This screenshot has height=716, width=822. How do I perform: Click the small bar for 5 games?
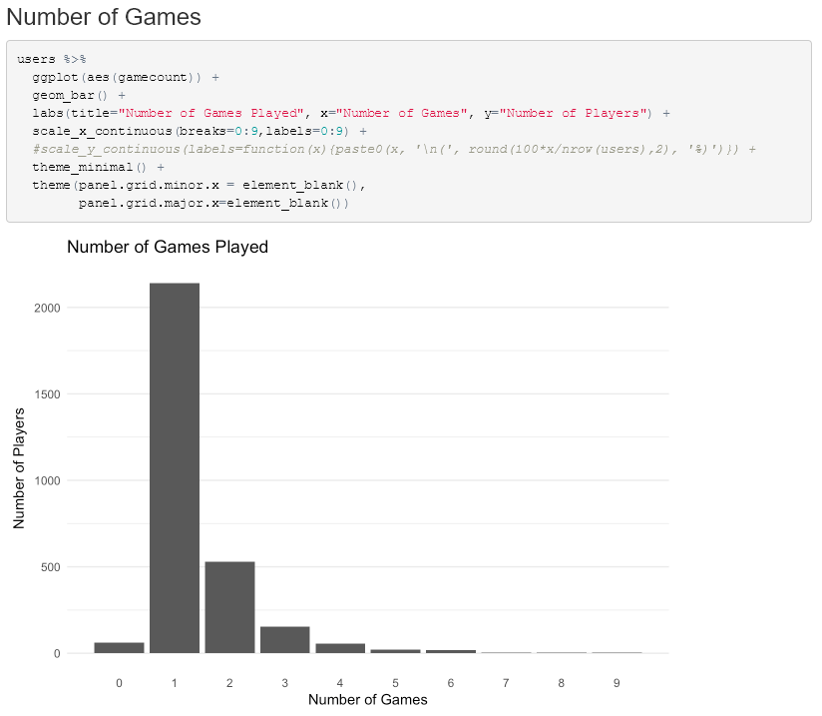396,651
